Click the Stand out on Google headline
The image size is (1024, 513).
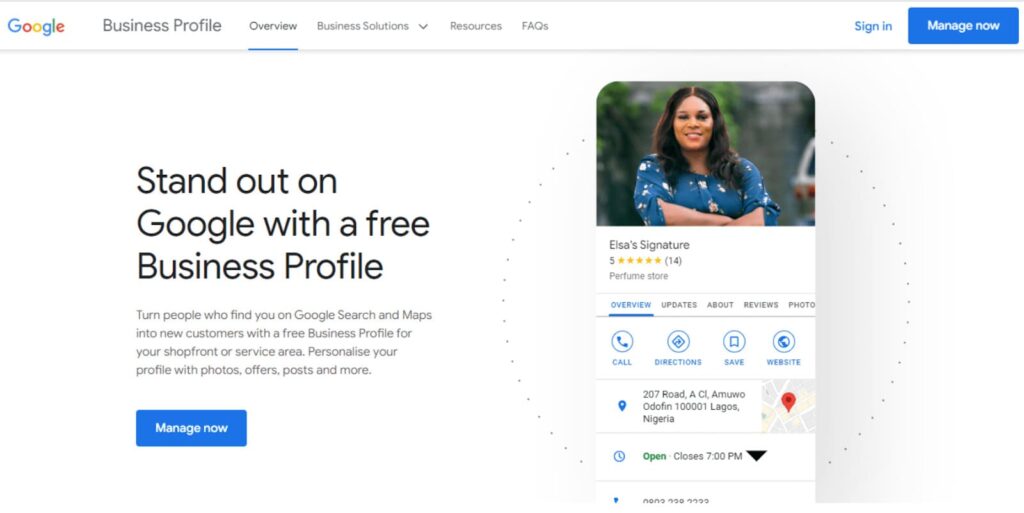coord(283,224)
